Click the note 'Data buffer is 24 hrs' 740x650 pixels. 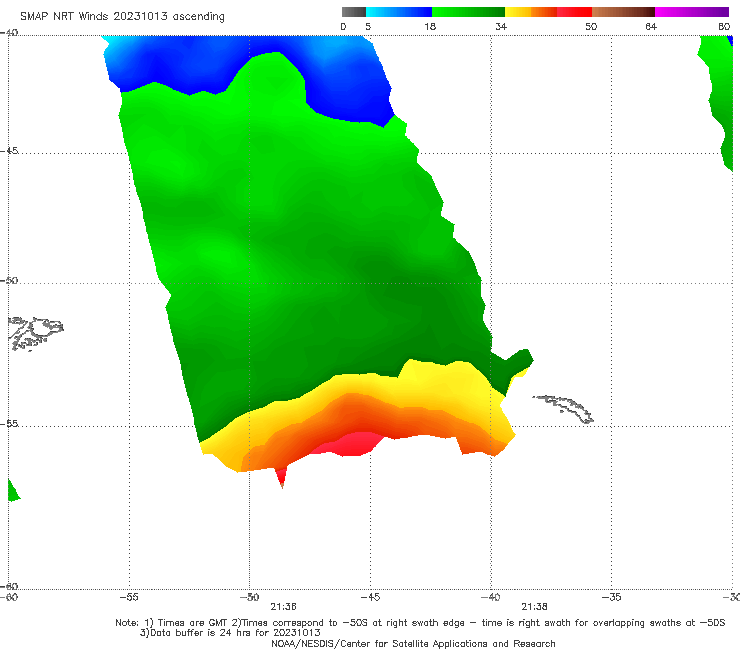230,633
